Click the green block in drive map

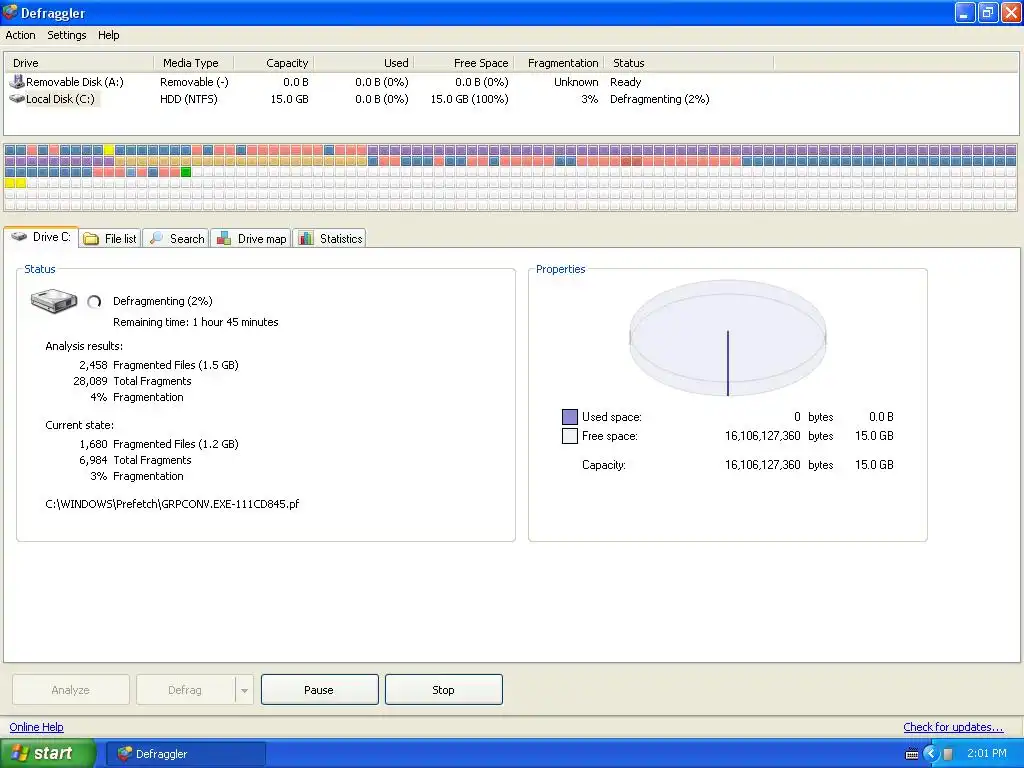186,172
